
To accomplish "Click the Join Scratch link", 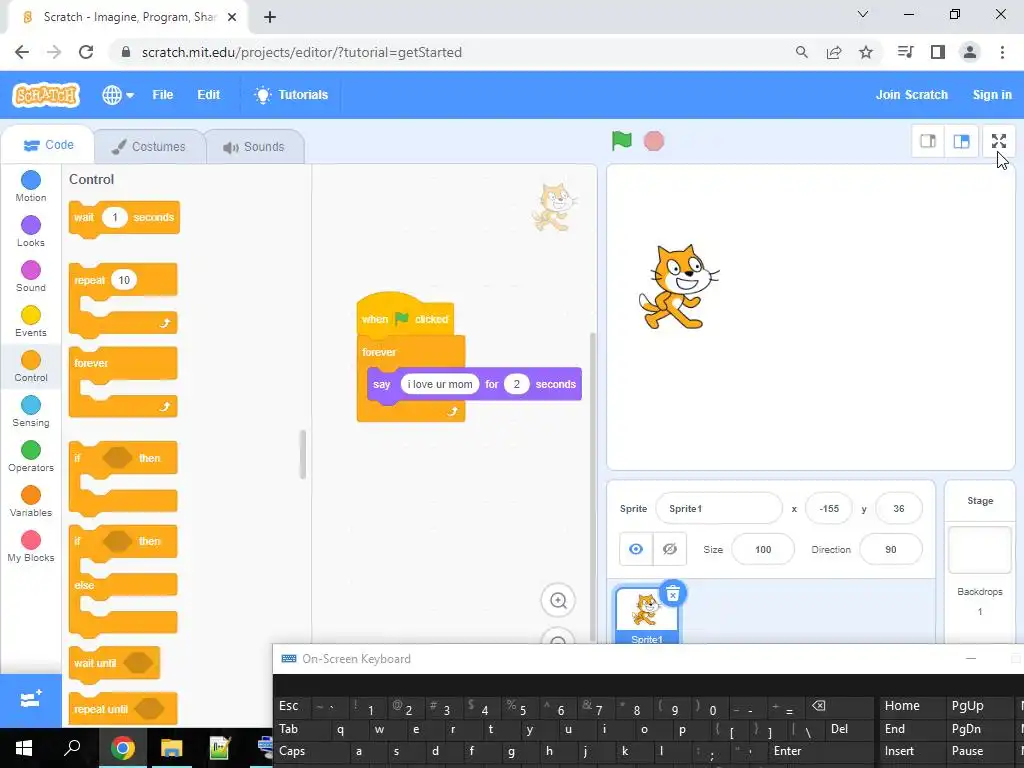I will (x=912, y=95).
